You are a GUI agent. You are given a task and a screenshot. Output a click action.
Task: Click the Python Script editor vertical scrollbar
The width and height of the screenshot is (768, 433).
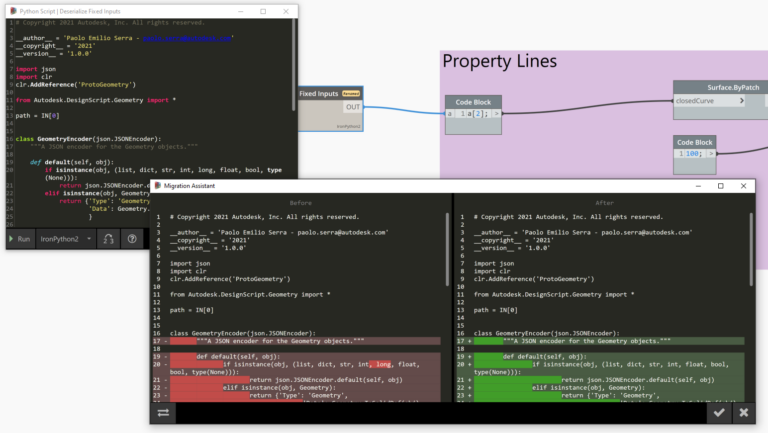(293, 64)
